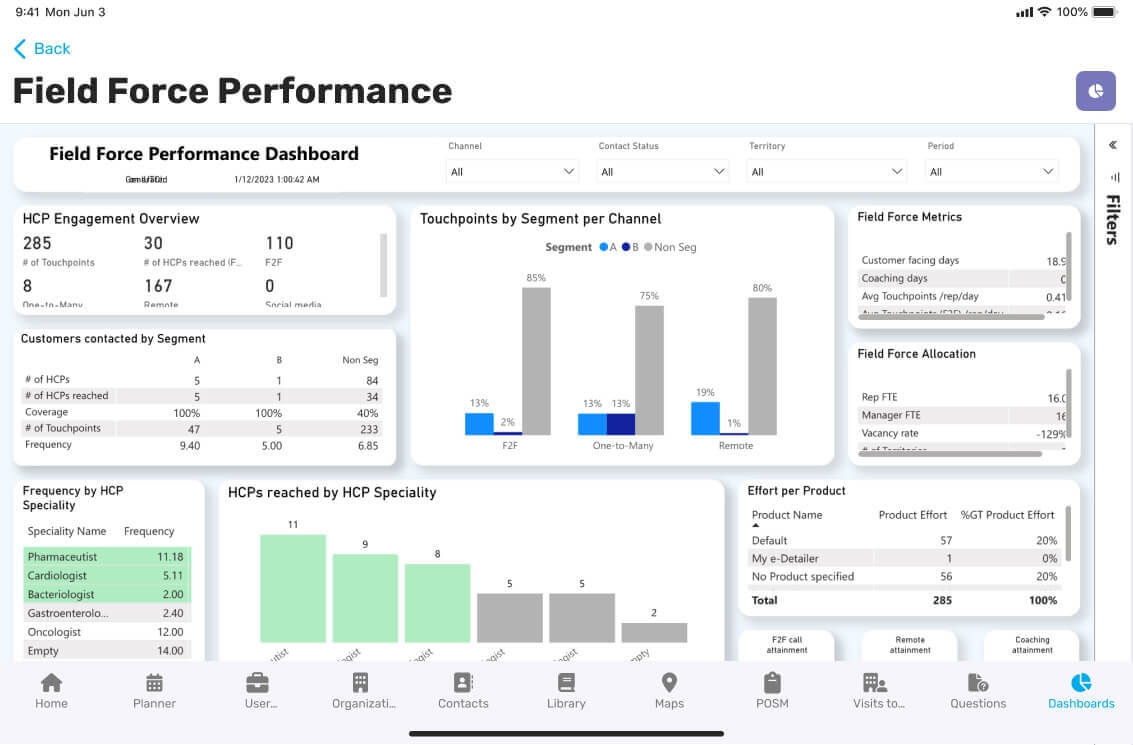
Task: Click the My e-Detailer product row
Action: click(905, 559)
